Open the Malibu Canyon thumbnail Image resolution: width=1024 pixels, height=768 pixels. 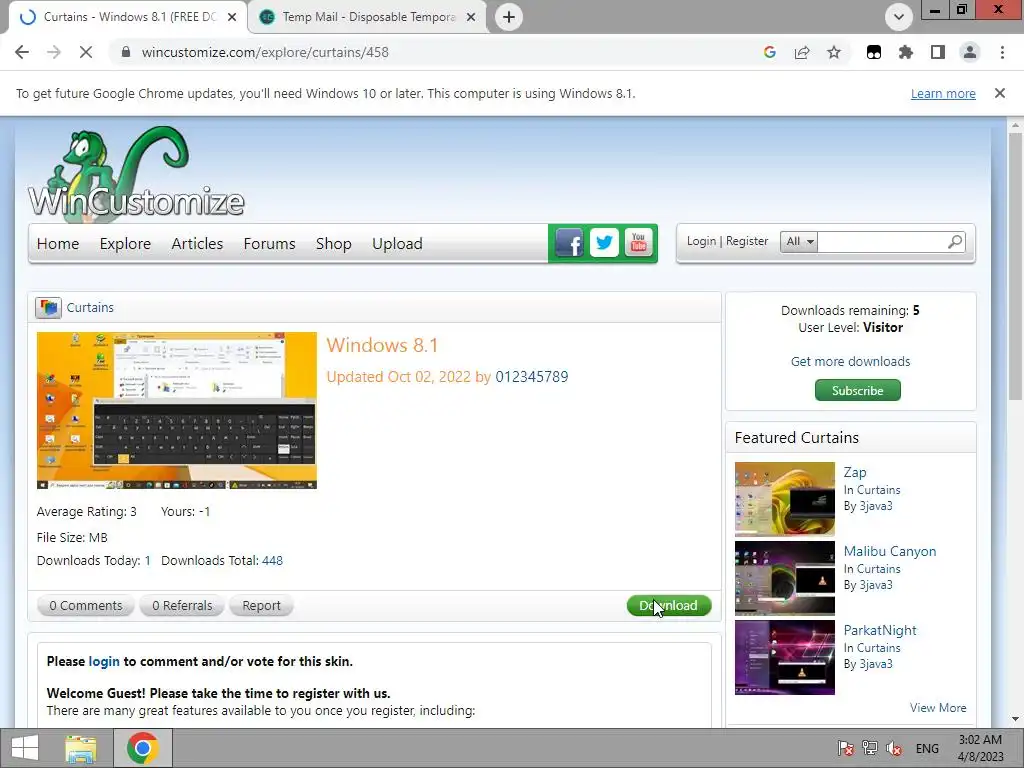tap(784, 578)
